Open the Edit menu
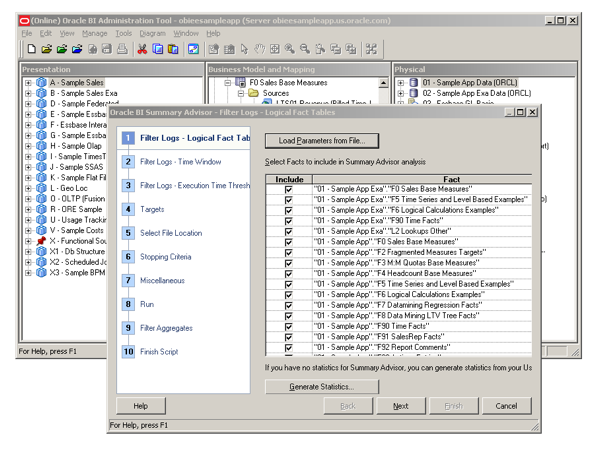This screenshot has height=449, width=600. pyautogui.click(x=46, y=33)
